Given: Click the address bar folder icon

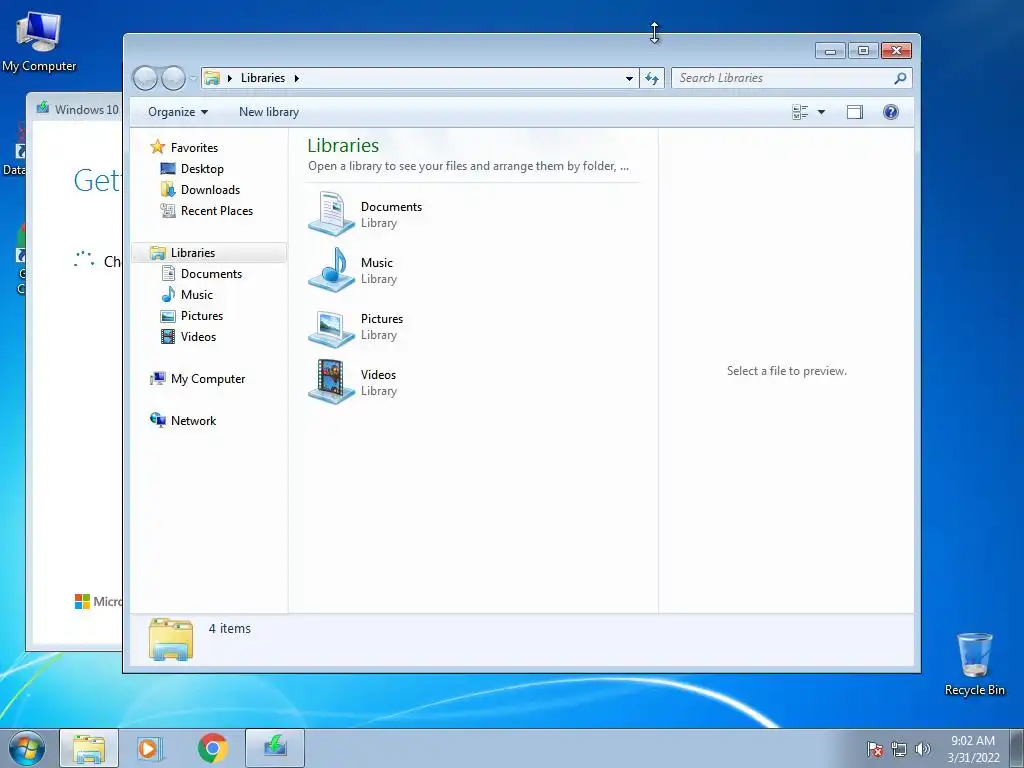Looking at the screenshot, I should click(x=212, y=78).
